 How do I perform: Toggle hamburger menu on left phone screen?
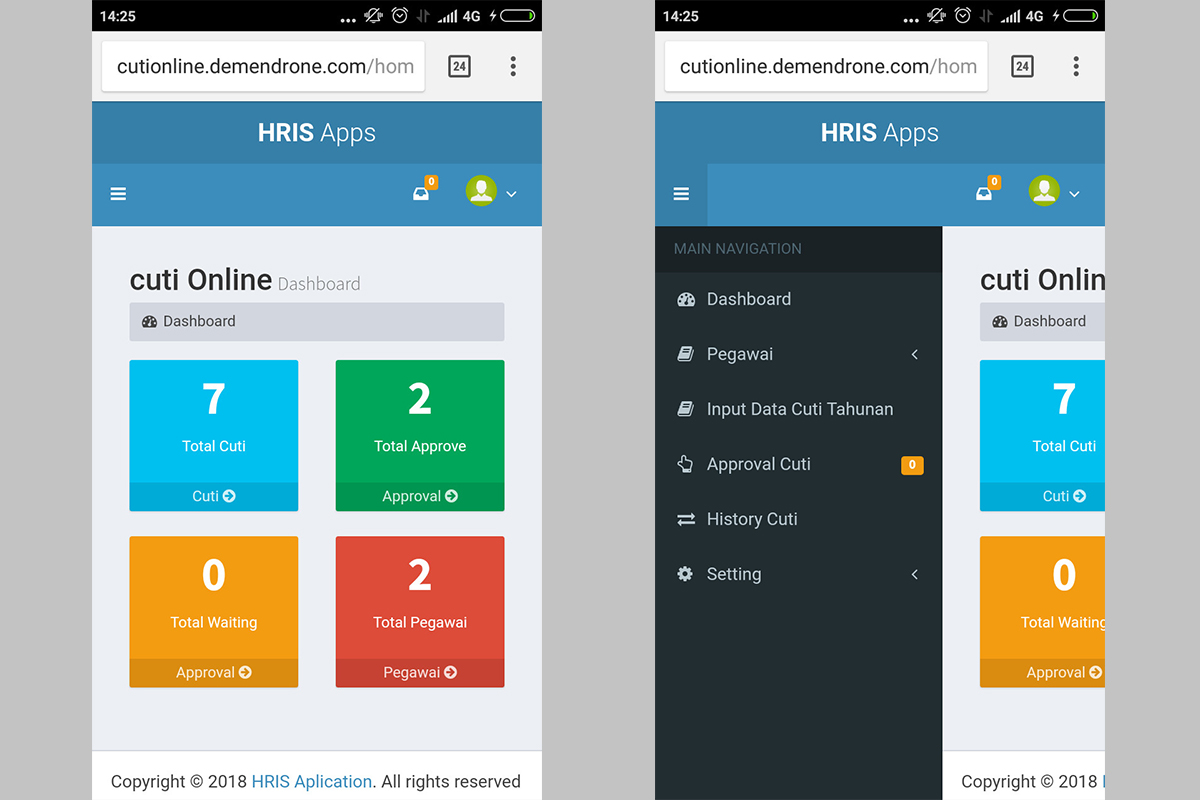[x=118, y=194]
